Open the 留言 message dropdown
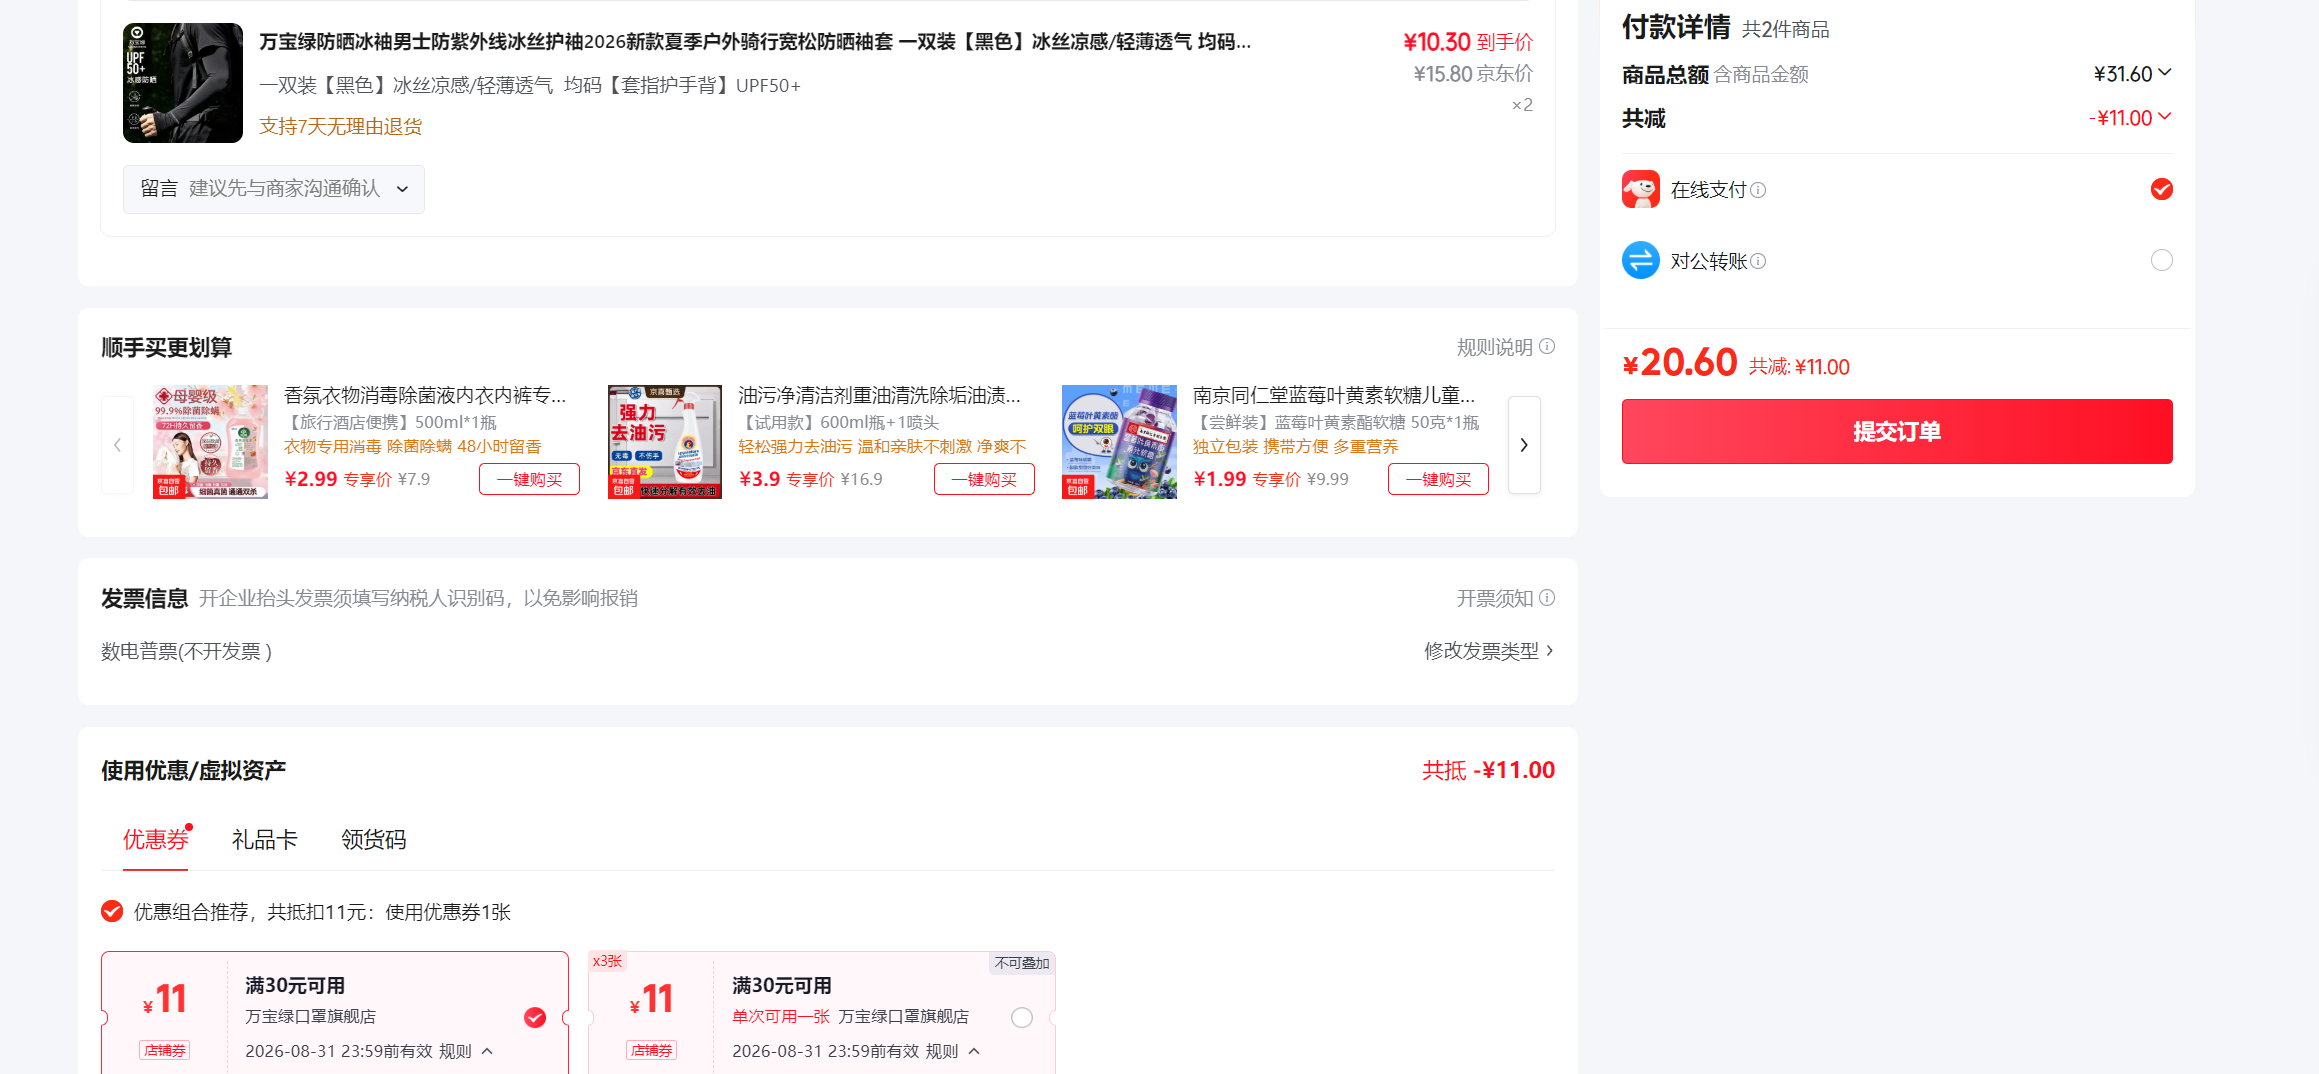Screen dimensions: 2319x1074 (274, 189)
